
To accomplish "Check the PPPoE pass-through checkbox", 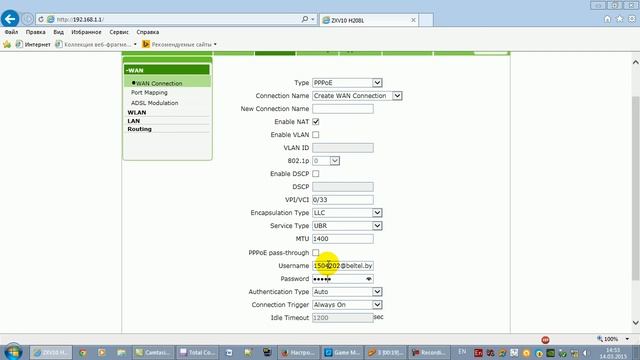I will [x=316, y=253].
